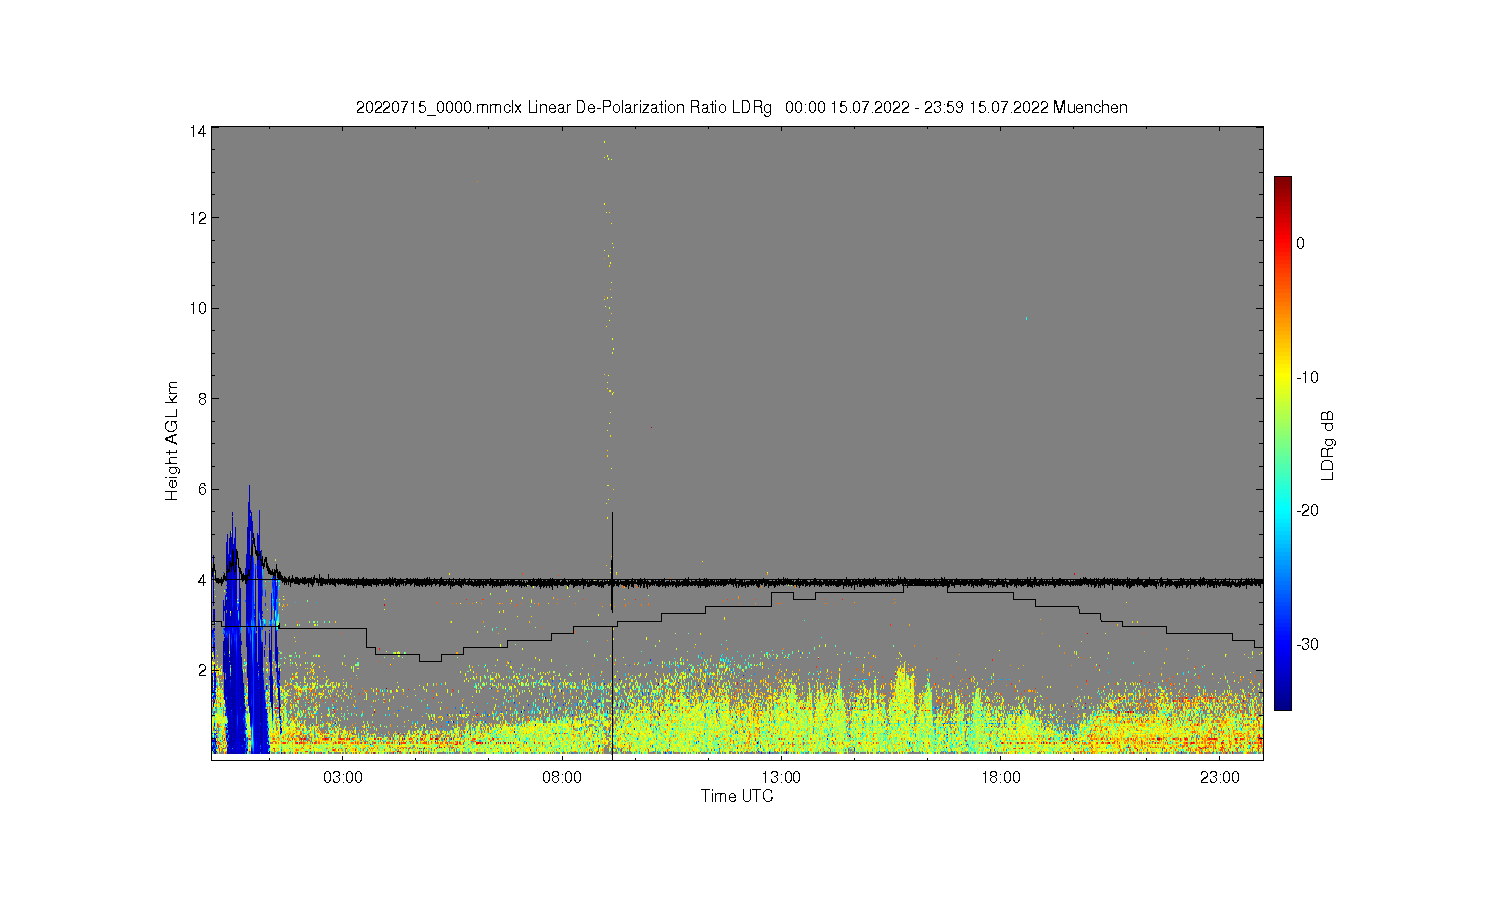Click the '-30' colorbar tick label
The image size is (1500, 900).
pyautogui.click(x=1308, y=644)
